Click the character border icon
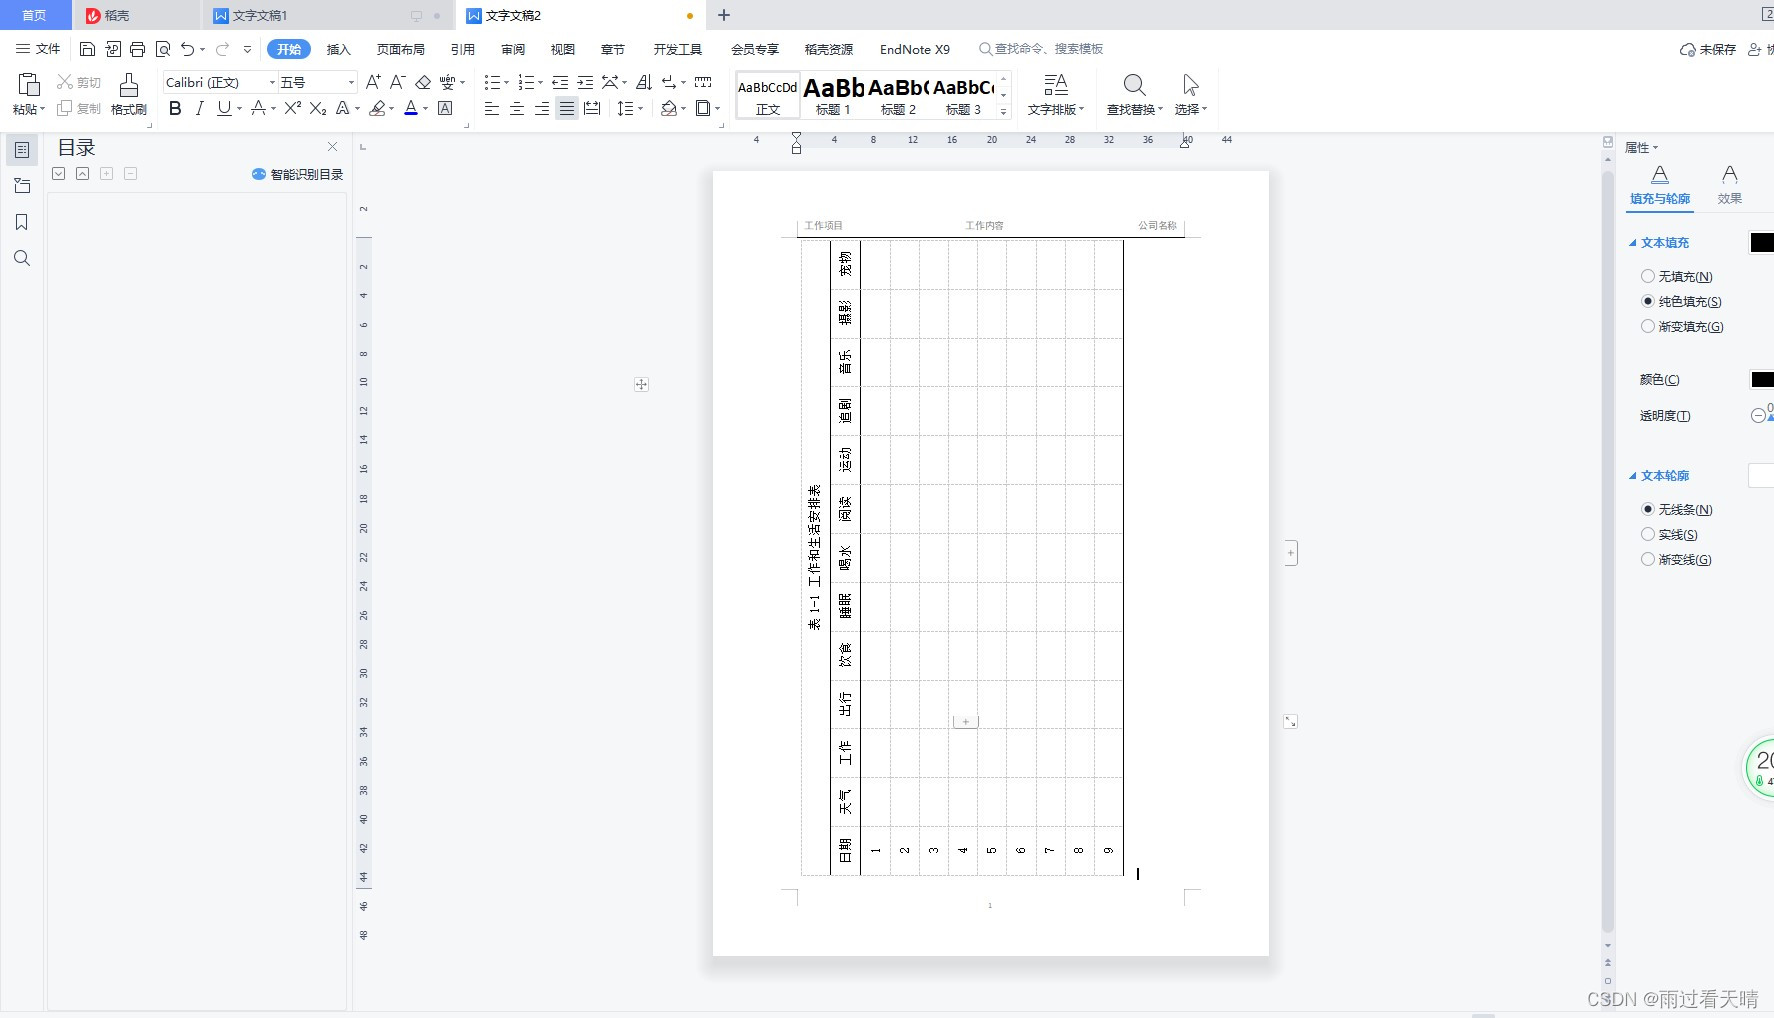 pyautogui.click(x=446, y=109)
